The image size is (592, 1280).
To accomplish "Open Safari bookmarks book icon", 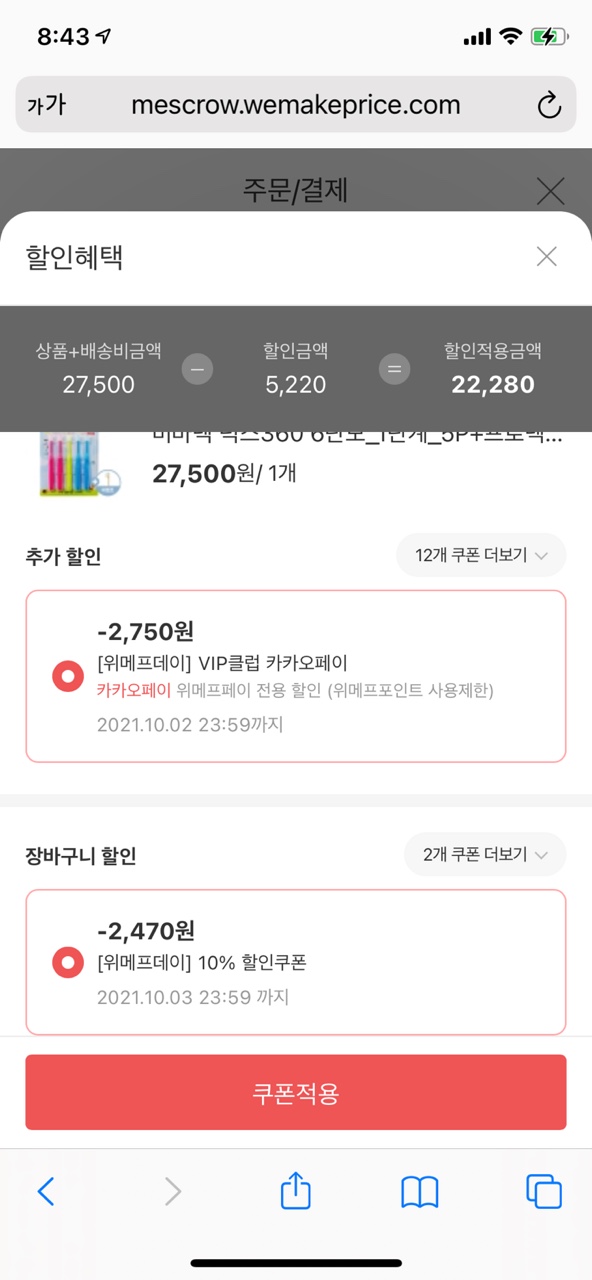I will click(420, 1191).
